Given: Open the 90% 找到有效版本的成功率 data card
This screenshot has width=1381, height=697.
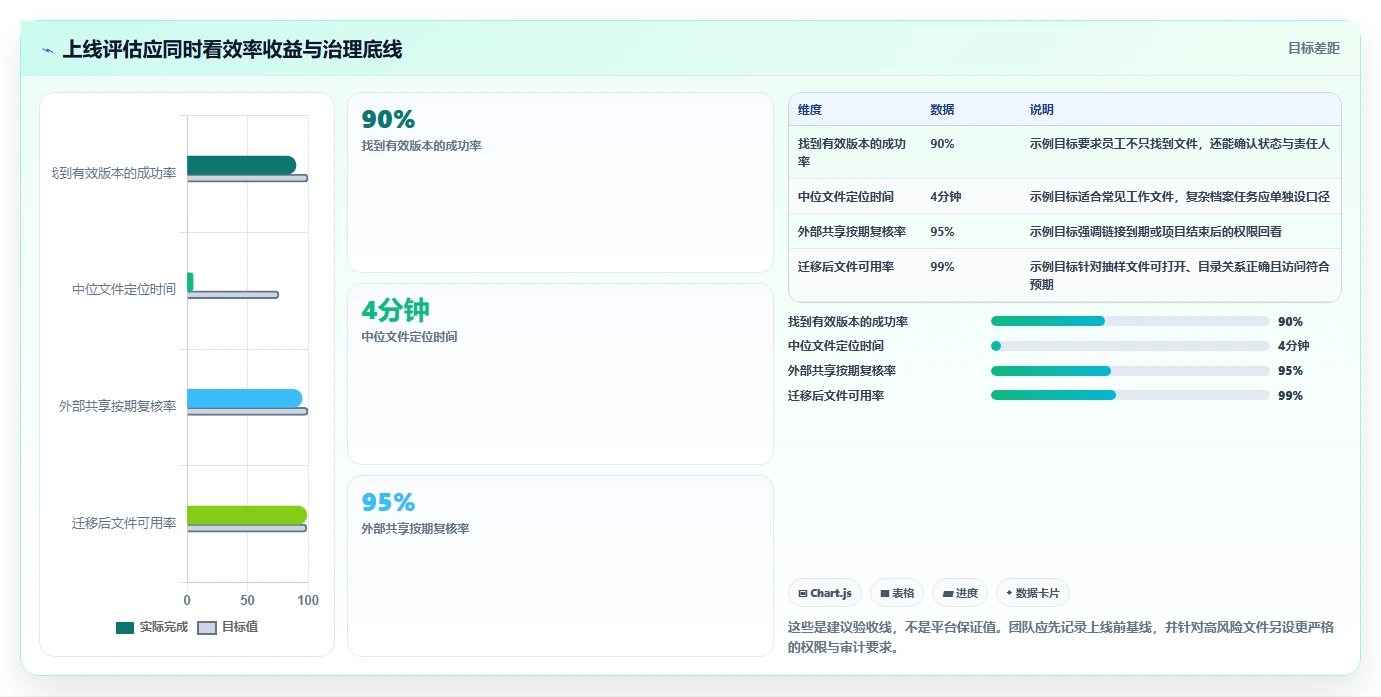Looking at the screenshot, I should (x=560, y=182).
